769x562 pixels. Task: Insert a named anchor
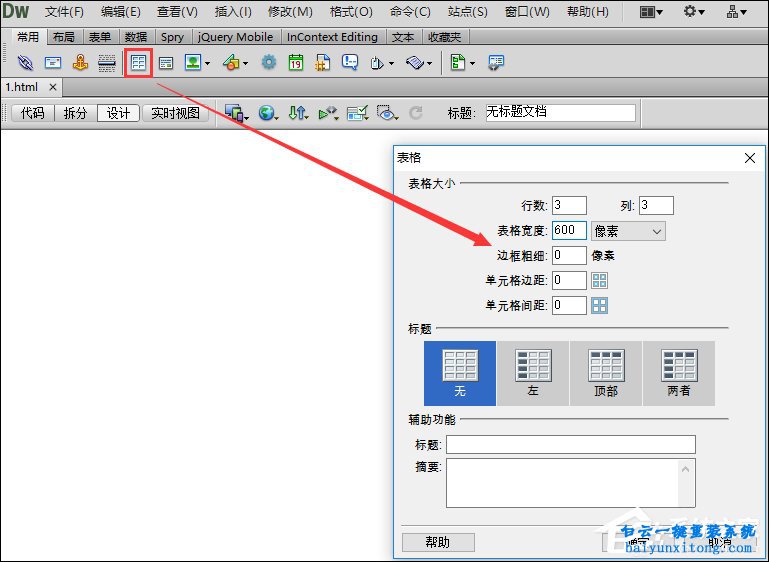[80, 63]
